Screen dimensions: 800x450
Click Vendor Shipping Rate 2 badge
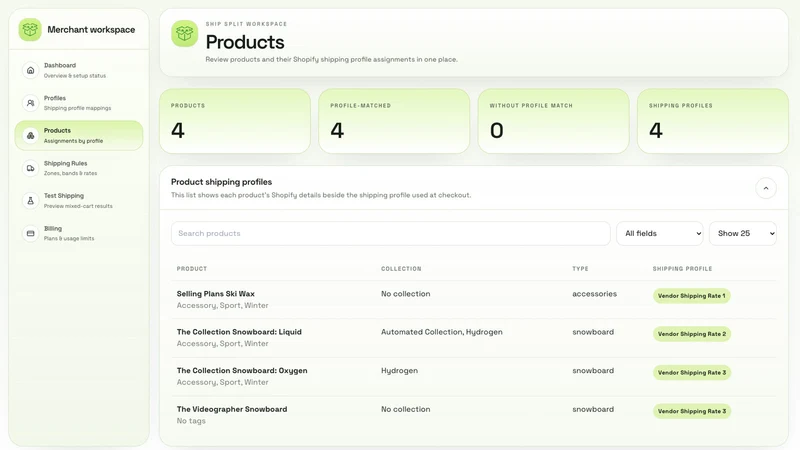pos(692,334)
